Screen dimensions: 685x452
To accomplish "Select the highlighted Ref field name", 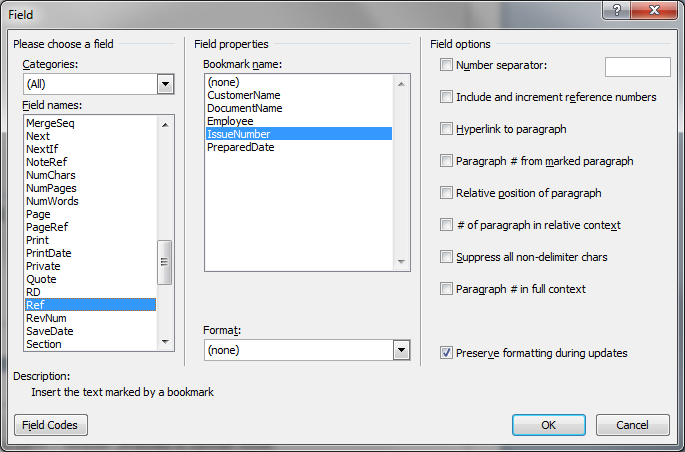I will coord(90,305).
